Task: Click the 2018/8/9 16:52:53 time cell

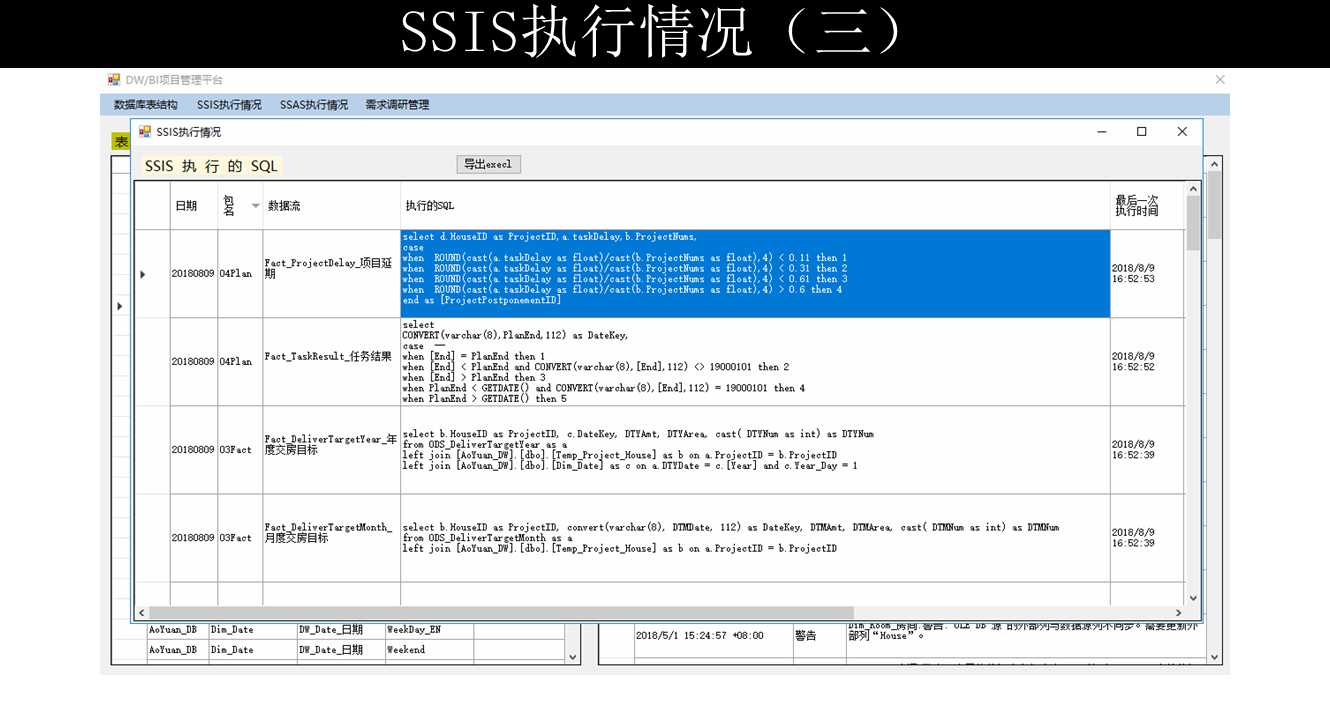Action: tap(1147, 274)
